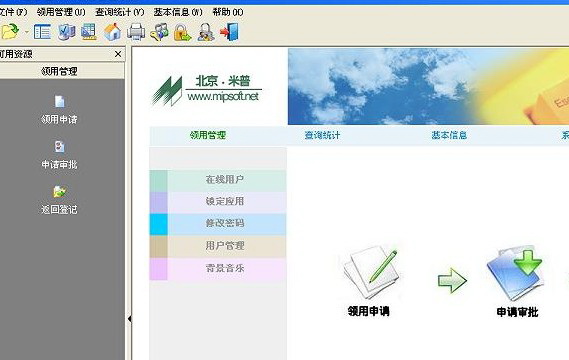This screenshot has height=360, width=569.
Task: Select 修改密码 in the side menu
Action: (x=218, y=224)
